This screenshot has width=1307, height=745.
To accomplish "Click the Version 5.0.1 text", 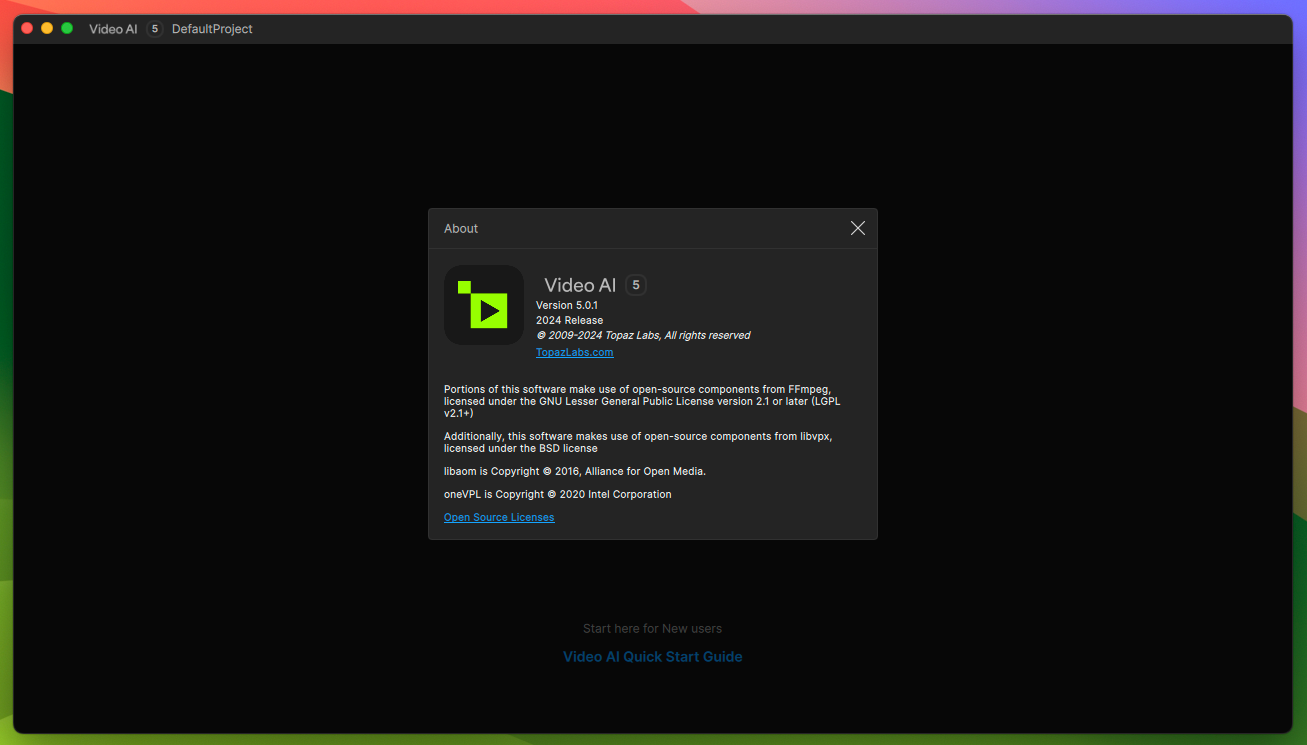I will click(x=567, y=305).
